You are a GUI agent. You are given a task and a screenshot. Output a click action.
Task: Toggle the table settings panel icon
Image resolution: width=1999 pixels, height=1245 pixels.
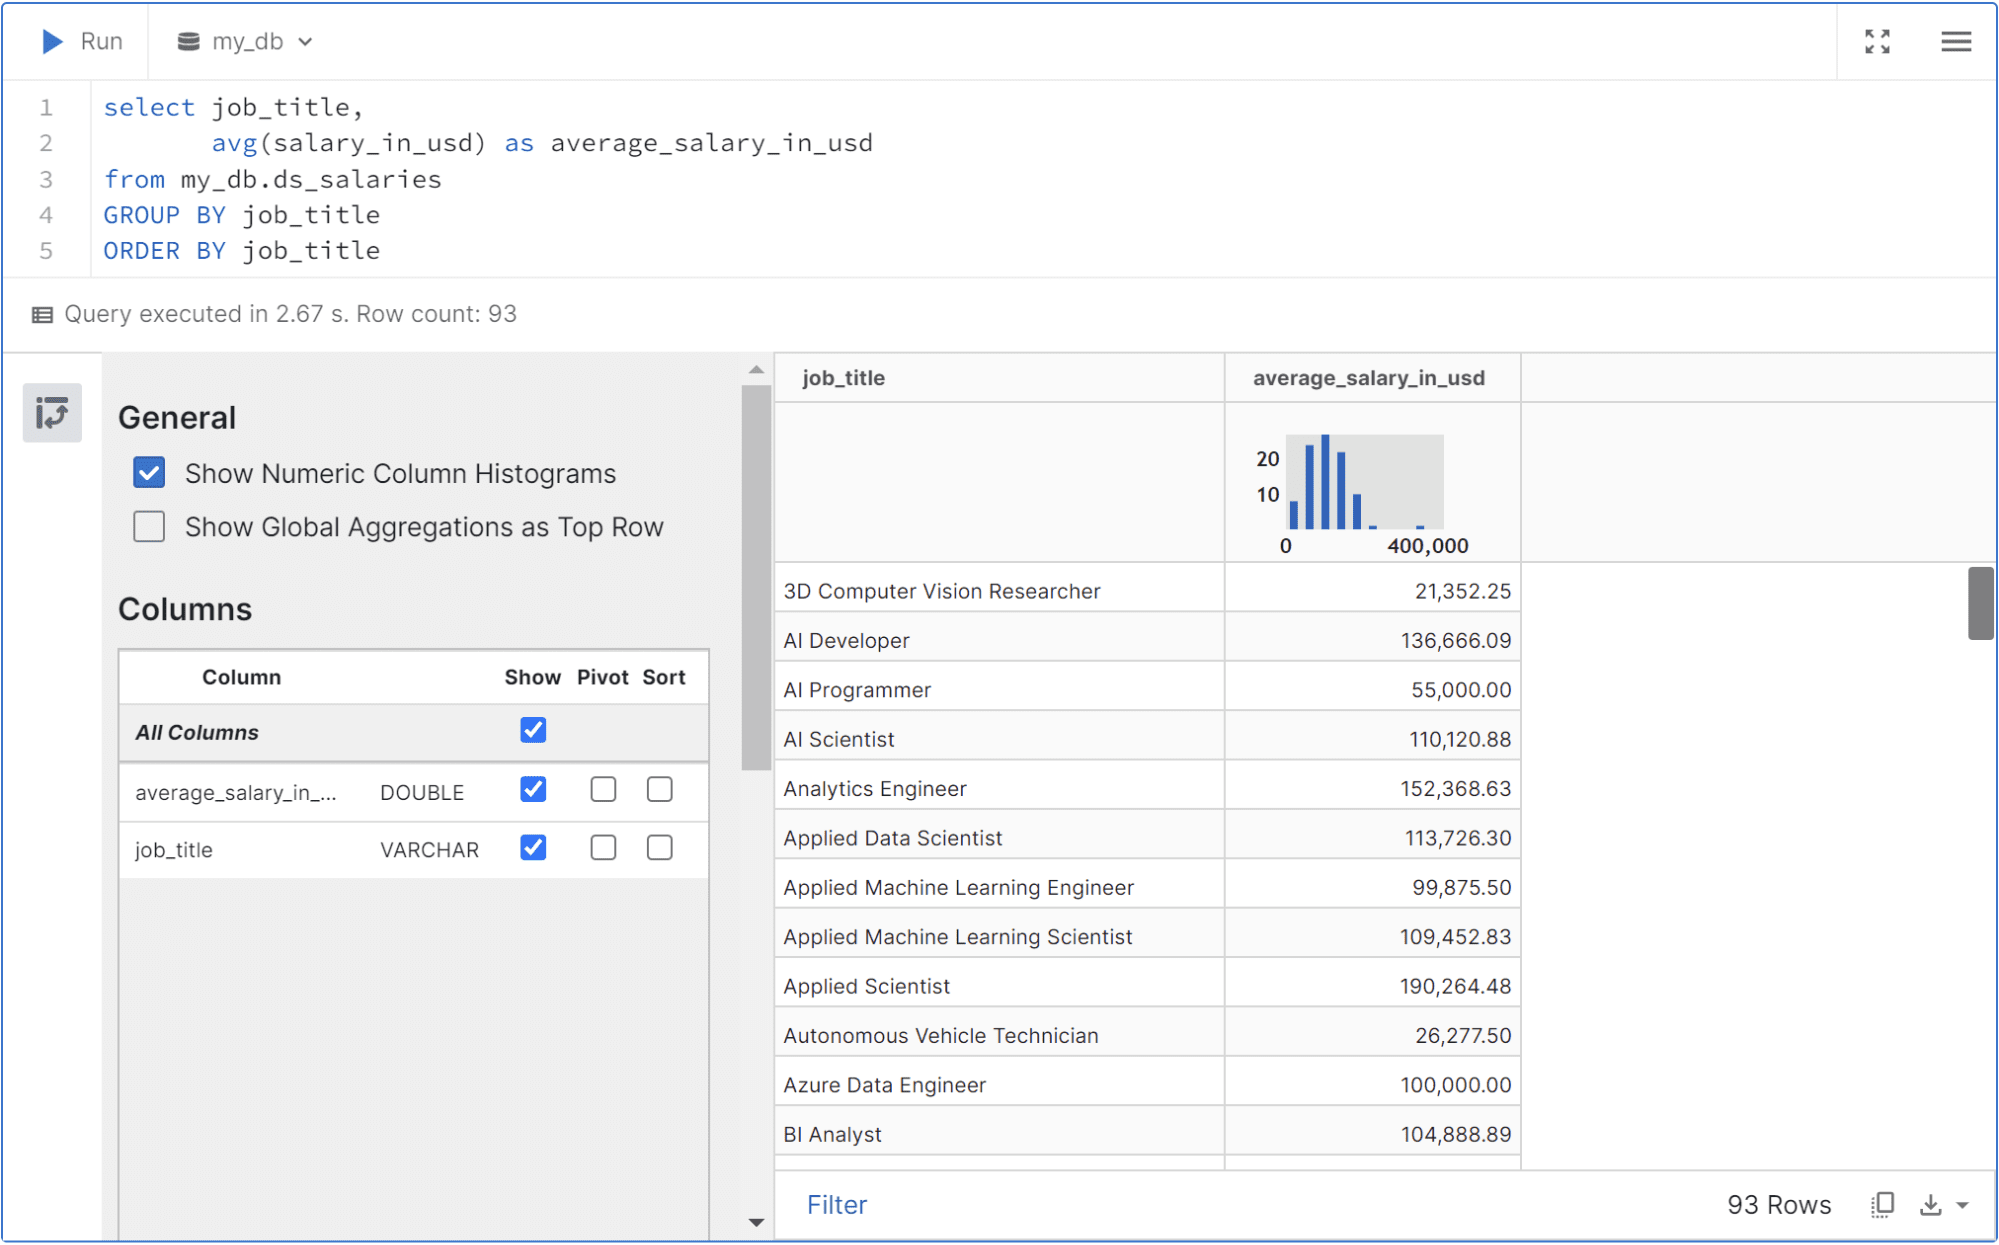click(x=52, y=412)
